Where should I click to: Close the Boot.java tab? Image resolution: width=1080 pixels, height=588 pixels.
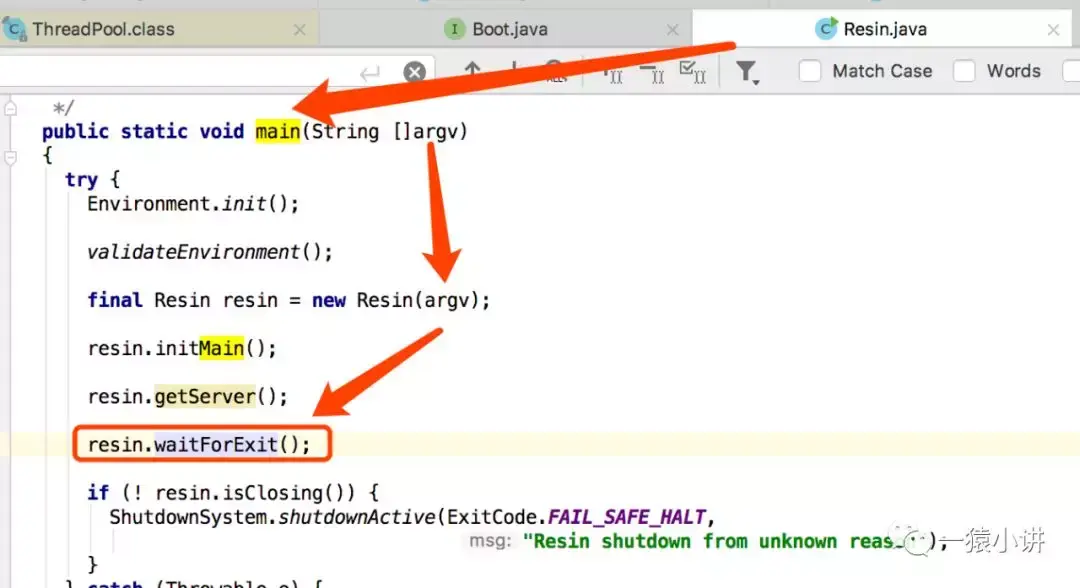click(x=672, y=30)
